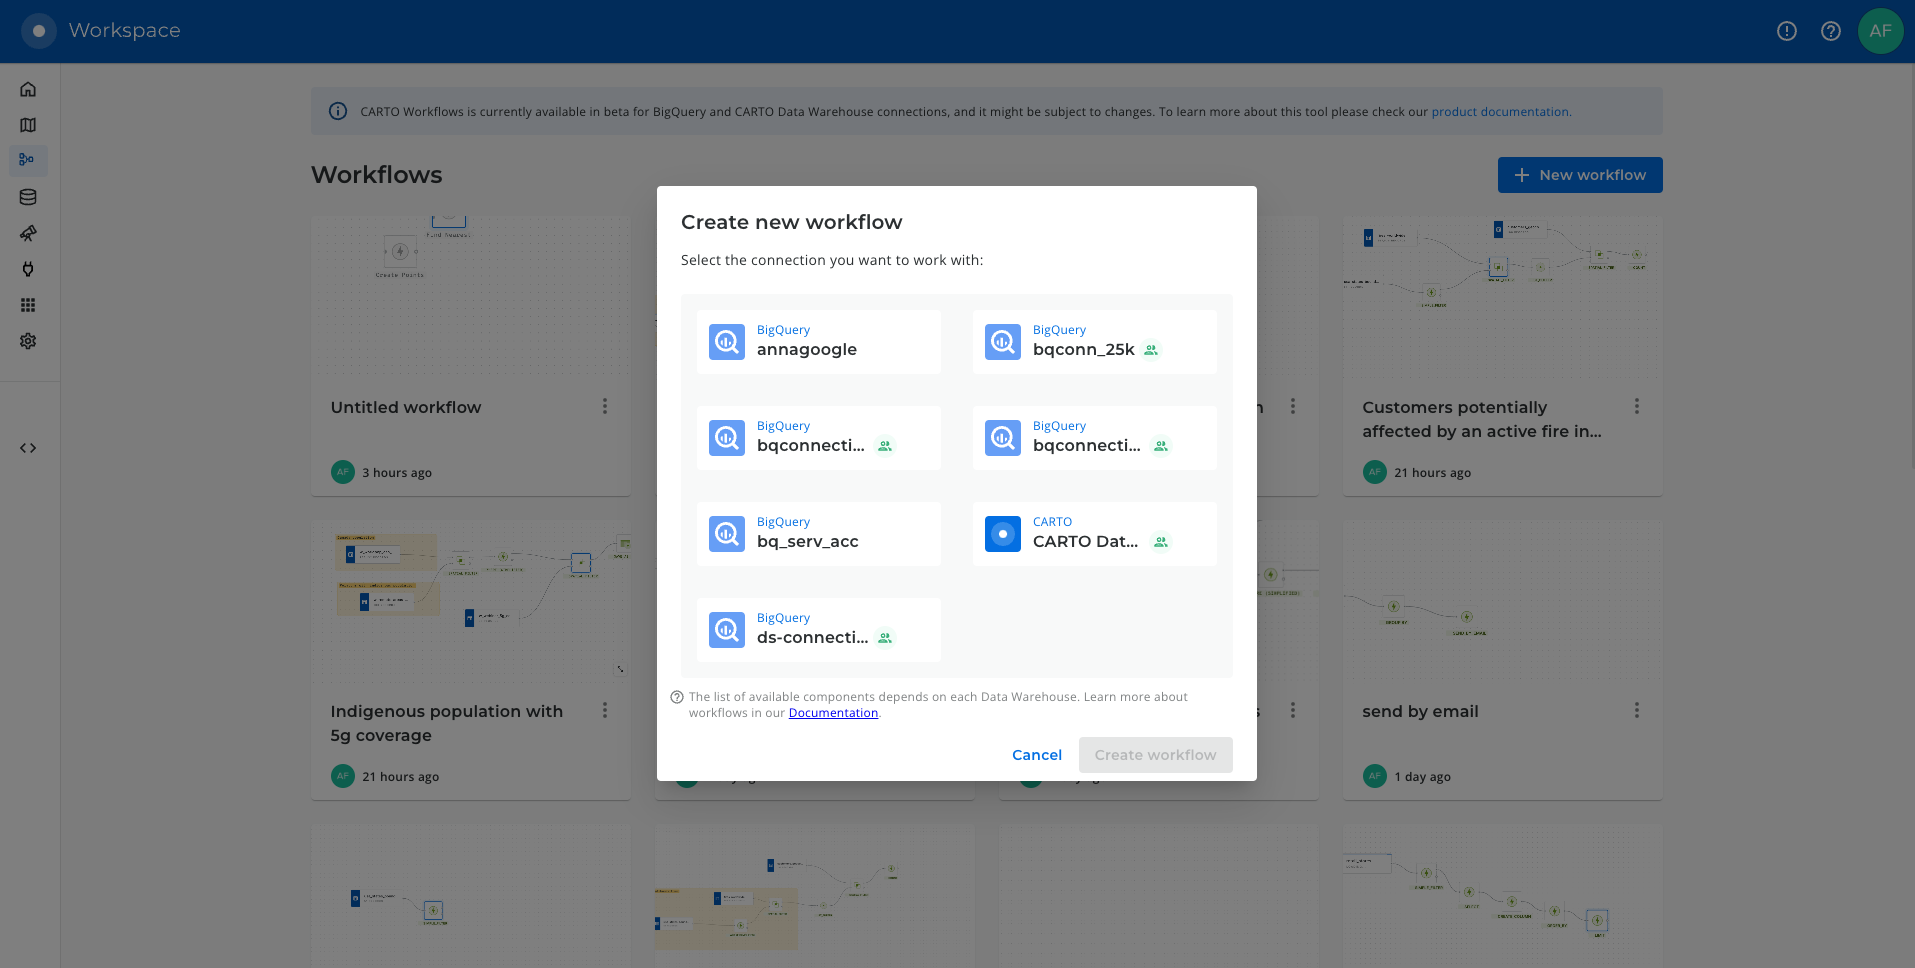1915x968 pixels.
Task: Open the Workflows icon in sidebar
Action: click(28, 160)
